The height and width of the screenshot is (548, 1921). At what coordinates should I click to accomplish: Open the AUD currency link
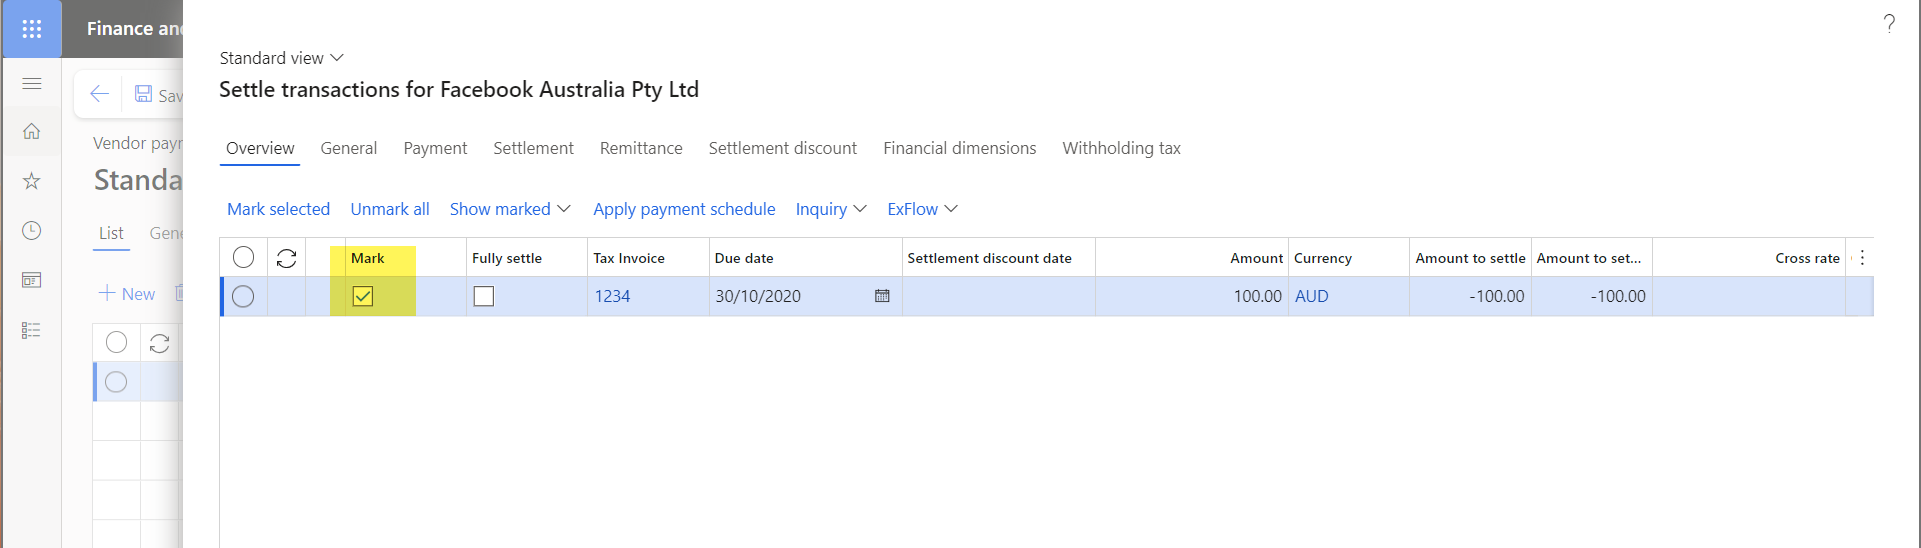click(x=1311, y=296)
